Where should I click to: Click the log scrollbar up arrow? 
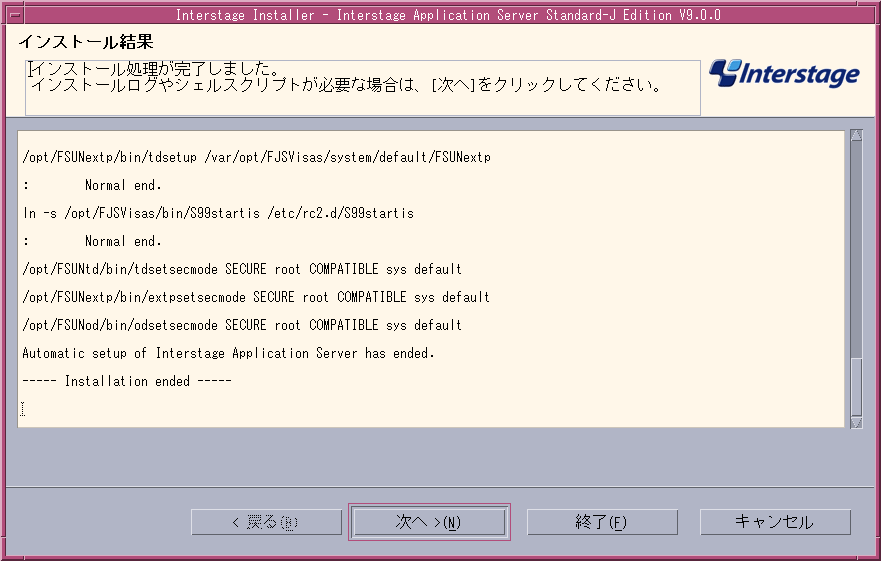tap(856, 135)
